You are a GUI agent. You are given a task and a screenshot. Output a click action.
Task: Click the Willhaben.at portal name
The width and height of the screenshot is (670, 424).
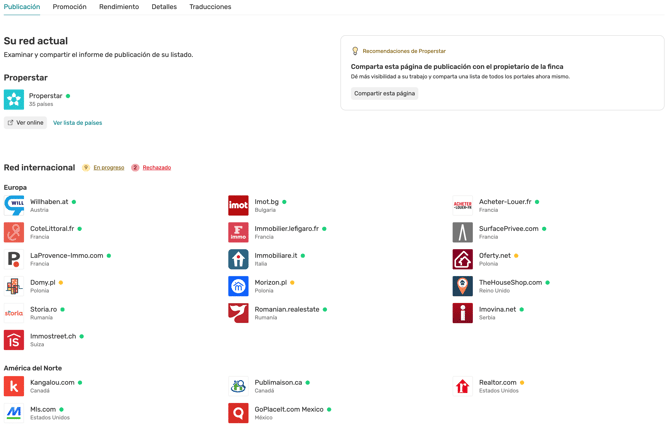(x=49, y=202)
